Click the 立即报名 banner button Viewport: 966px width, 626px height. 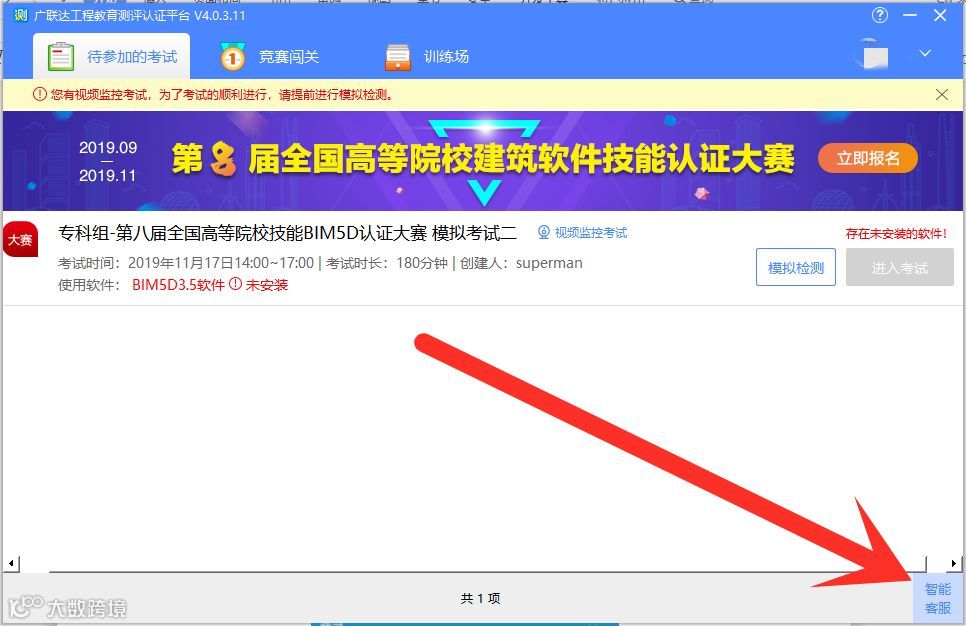click(867, 158)
